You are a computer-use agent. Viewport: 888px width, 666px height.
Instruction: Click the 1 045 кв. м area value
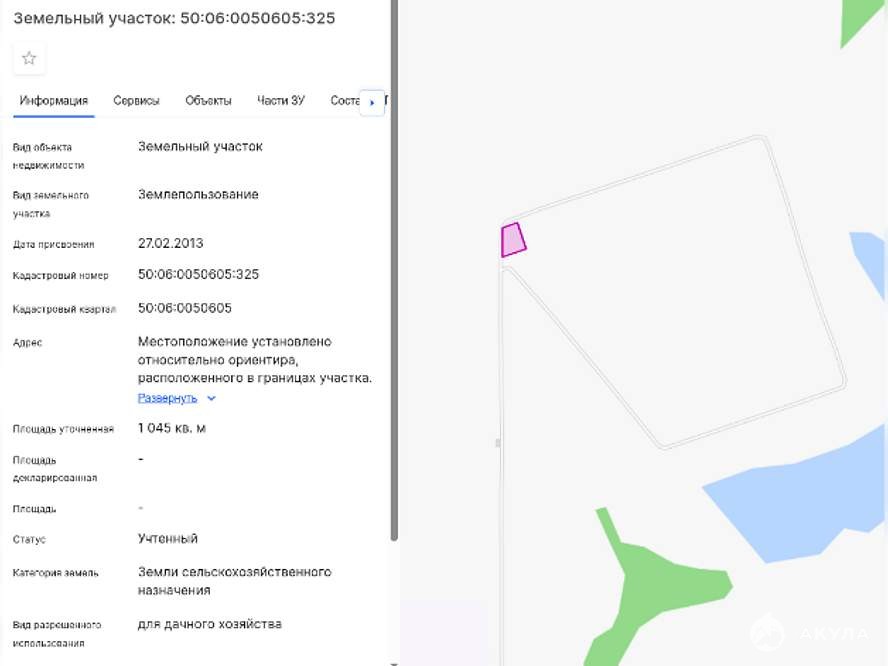coord(172,428)
